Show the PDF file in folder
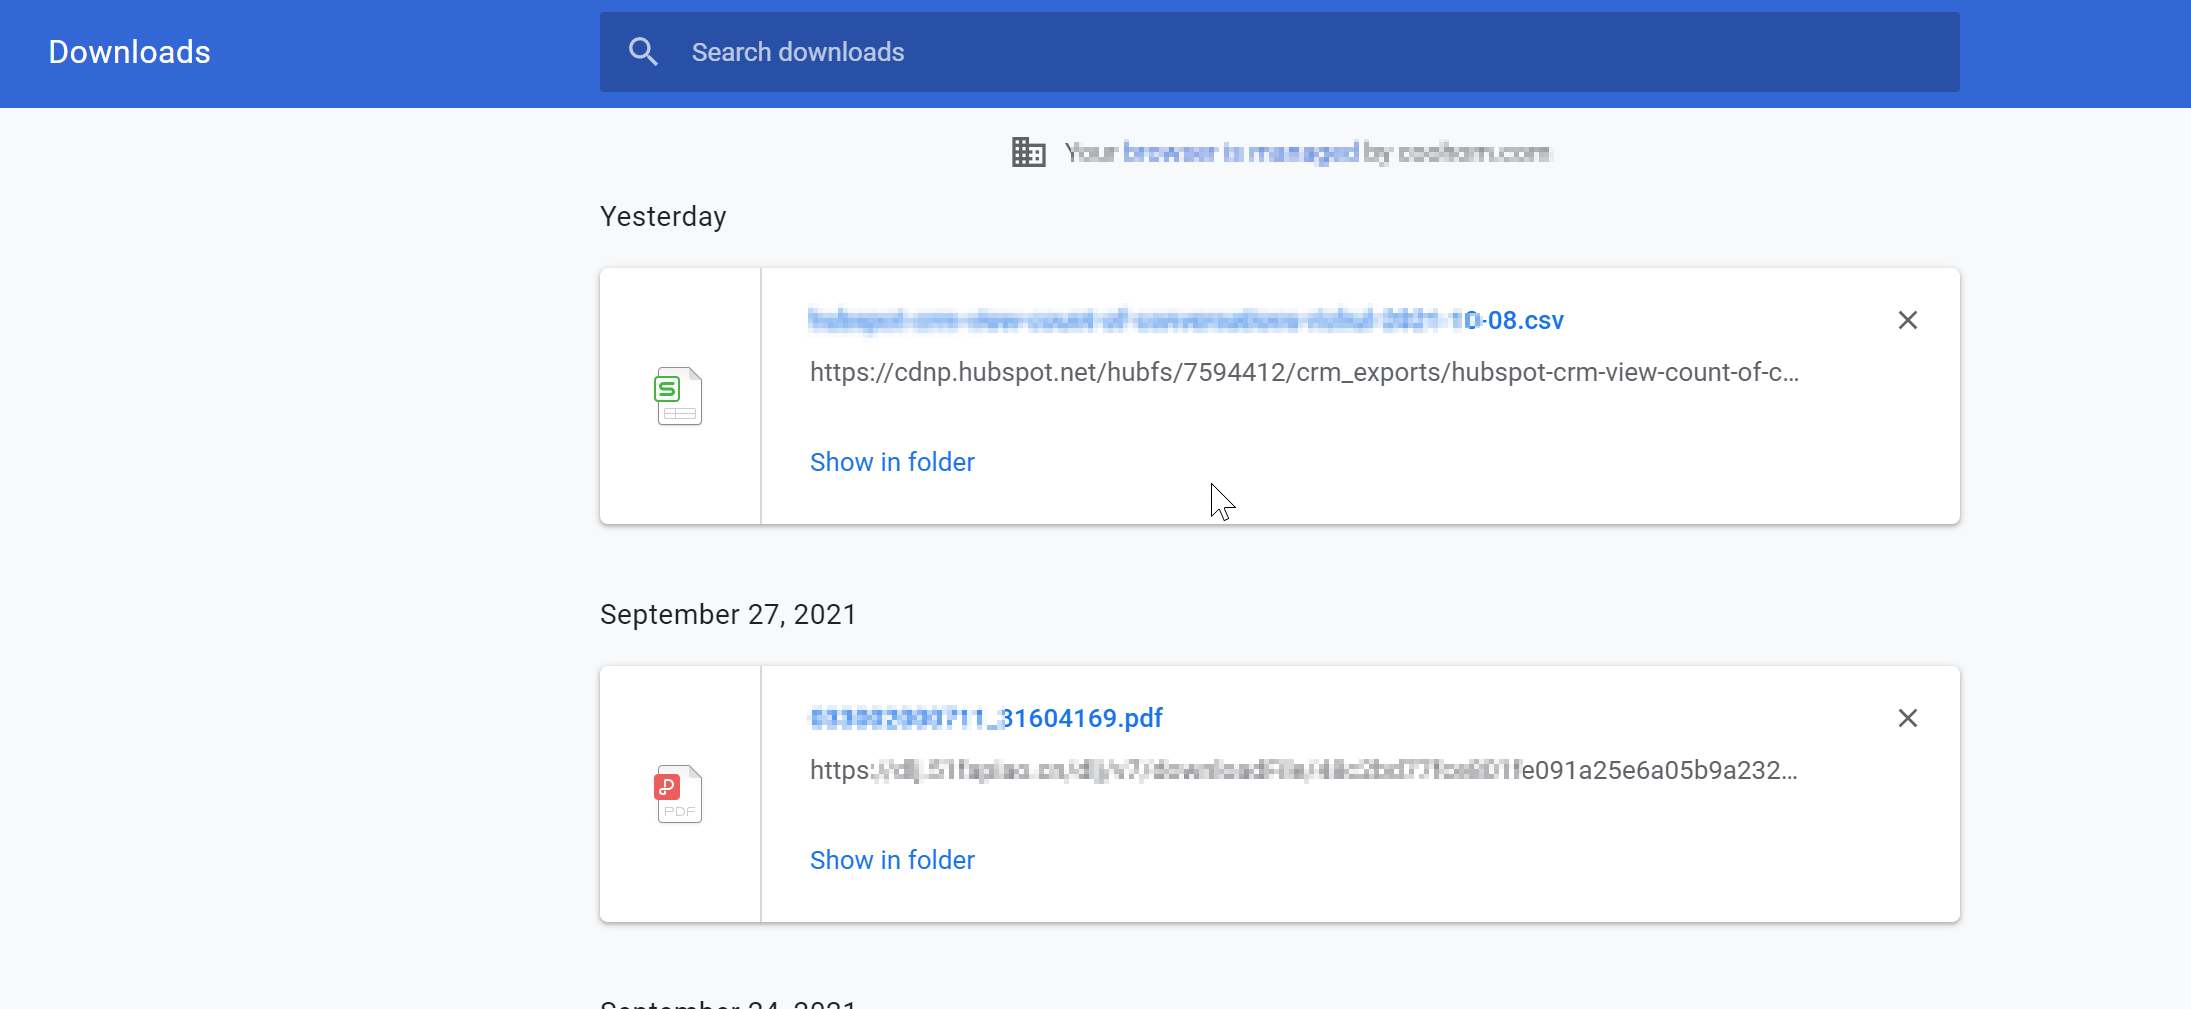2191x1009 pixels. [892, 860]
